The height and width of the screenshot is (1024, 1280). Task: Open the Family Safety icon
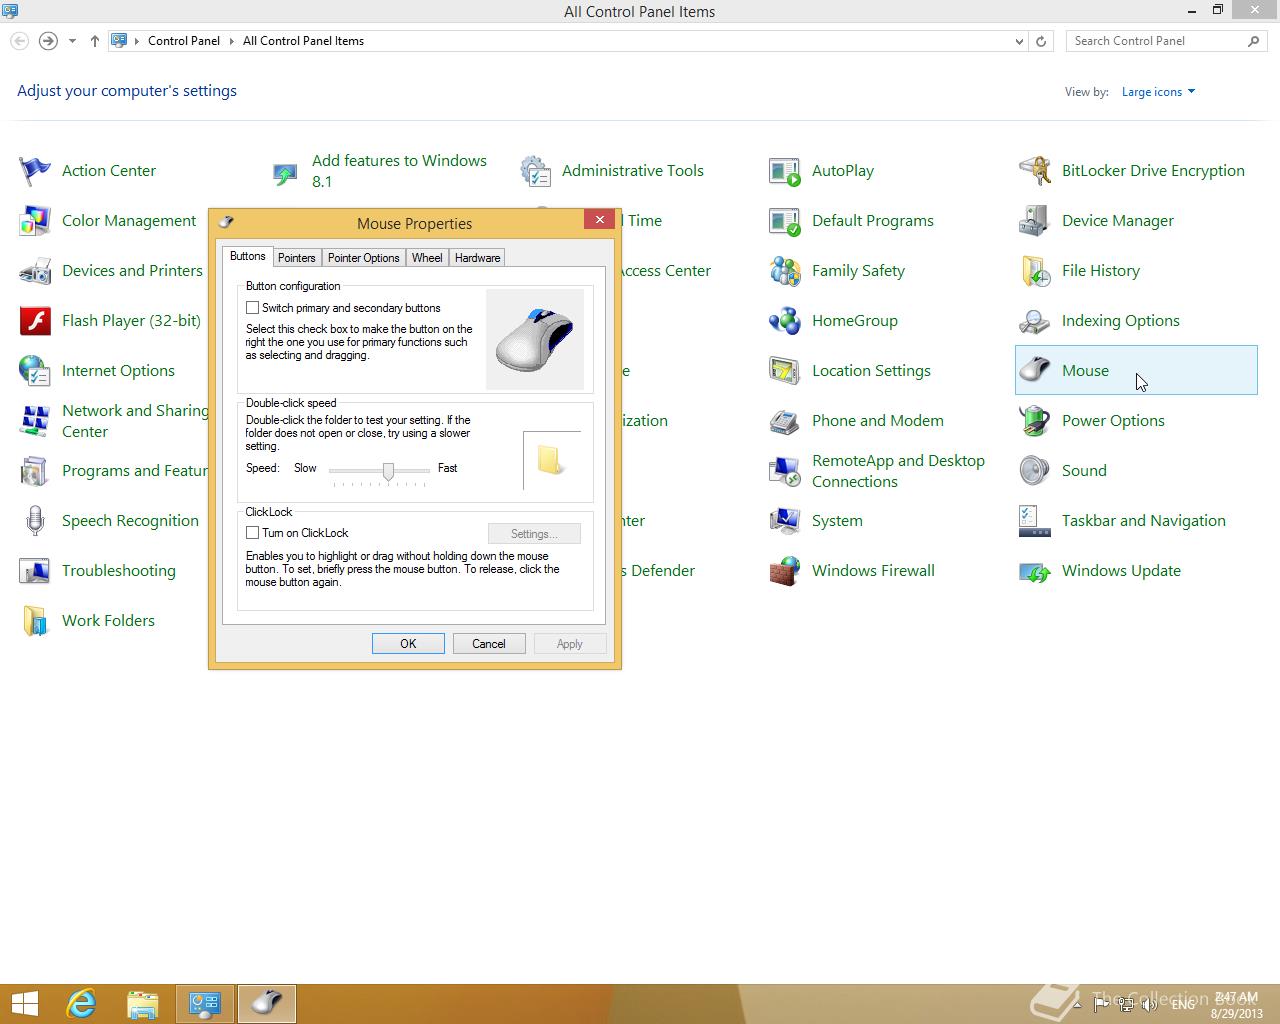[785, 271]
